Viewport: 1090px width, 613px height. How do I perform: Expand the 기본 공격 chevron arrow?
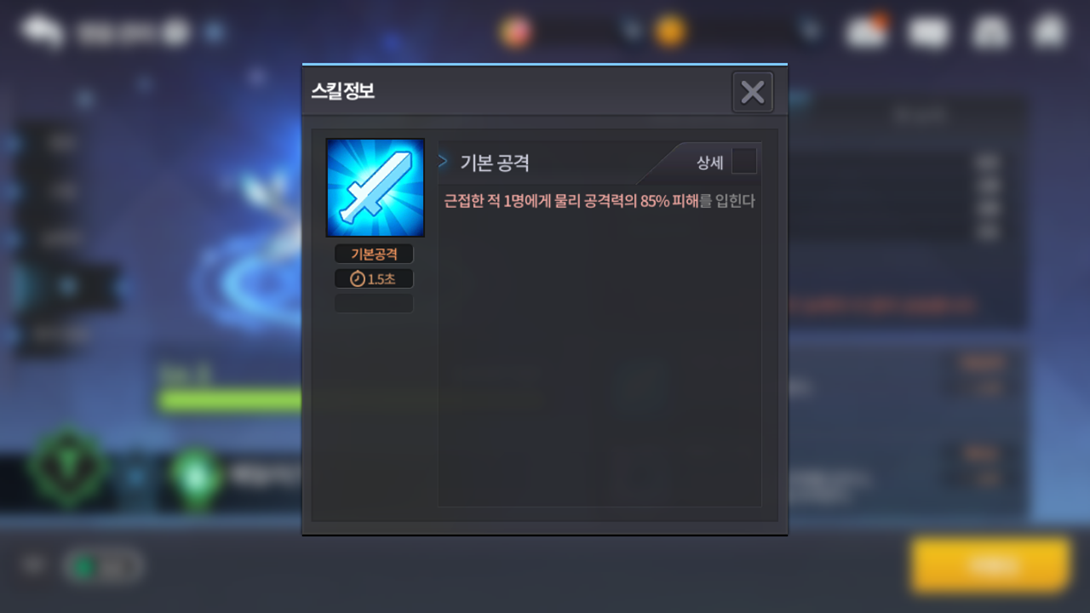443,161
